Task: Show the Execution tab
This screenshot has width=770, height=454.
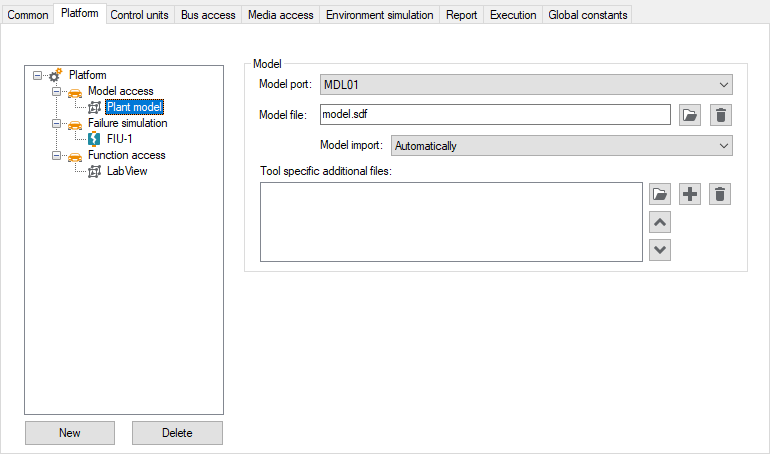Action: click(x=513, y=15)
